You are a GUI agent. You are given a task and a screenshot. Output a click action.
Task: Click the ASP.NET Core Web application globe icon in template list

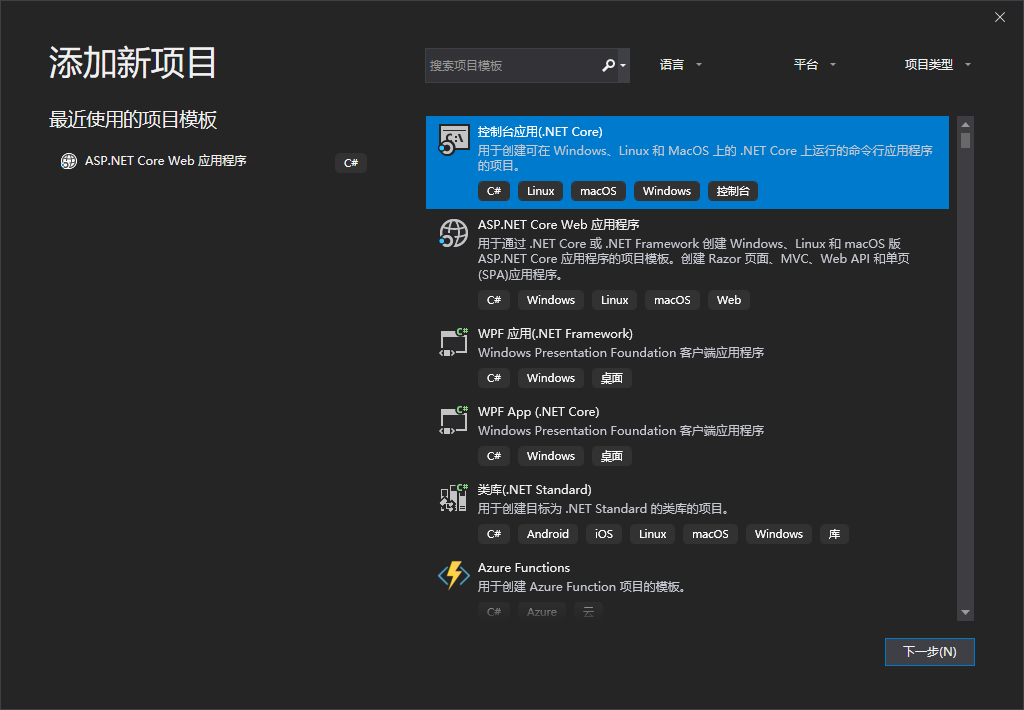tap(453, 233)
